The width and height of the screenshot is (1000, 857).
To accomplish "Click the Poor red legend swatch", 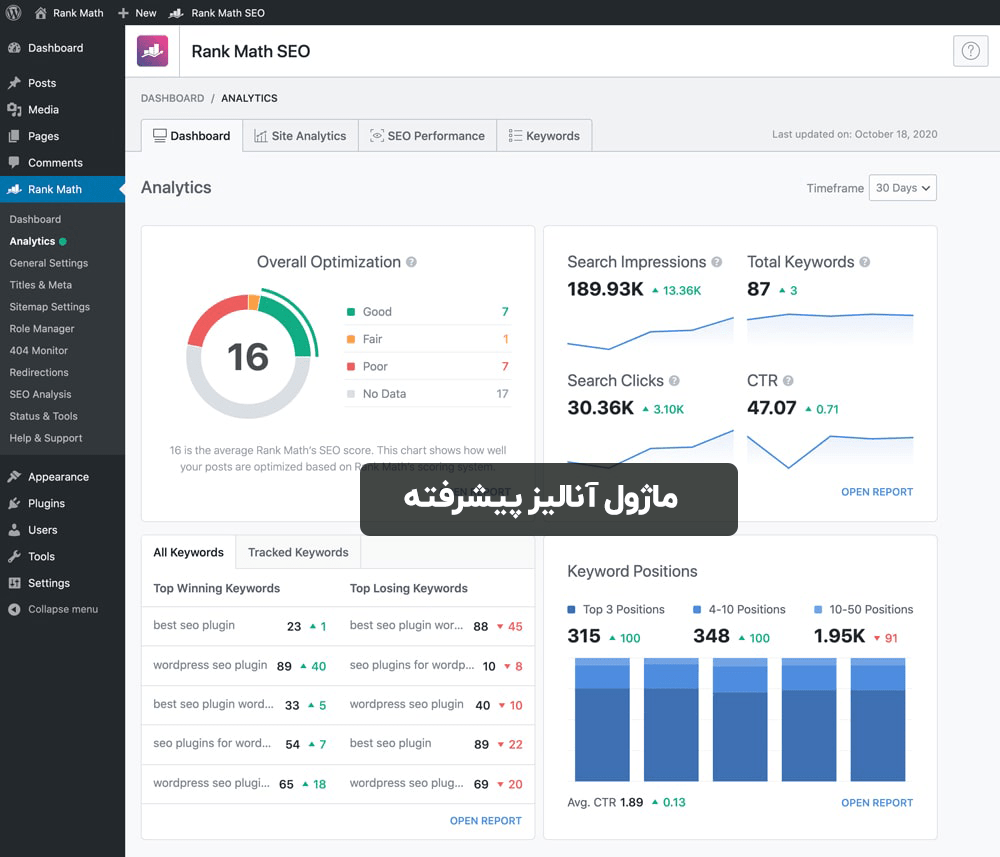I will pyautogui.click(x=350, y=367).
